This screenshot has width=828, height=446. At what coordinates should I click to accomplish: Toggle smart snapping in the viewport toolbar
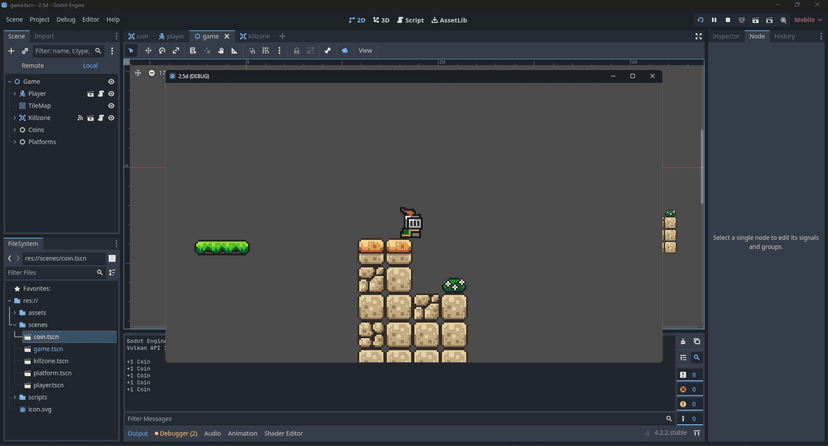click(x=252, y=51)
